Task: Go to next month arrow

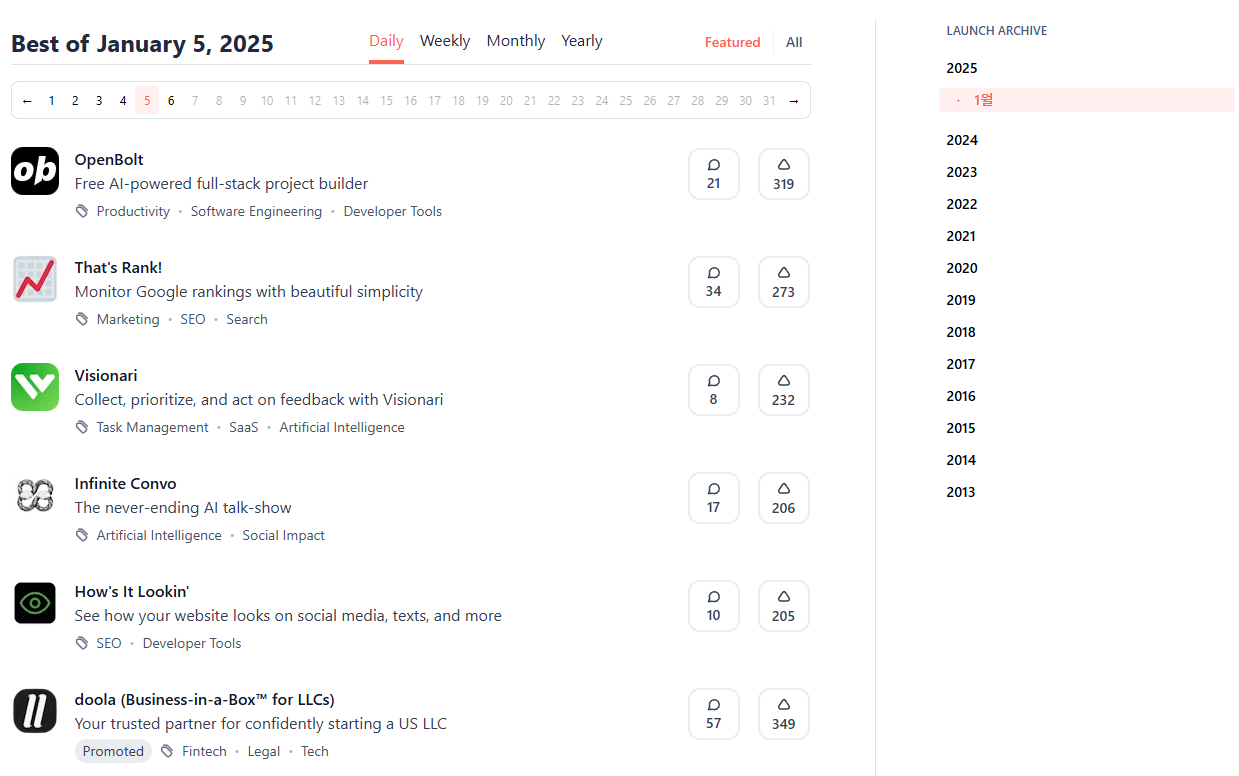Action: click(794, 100)
